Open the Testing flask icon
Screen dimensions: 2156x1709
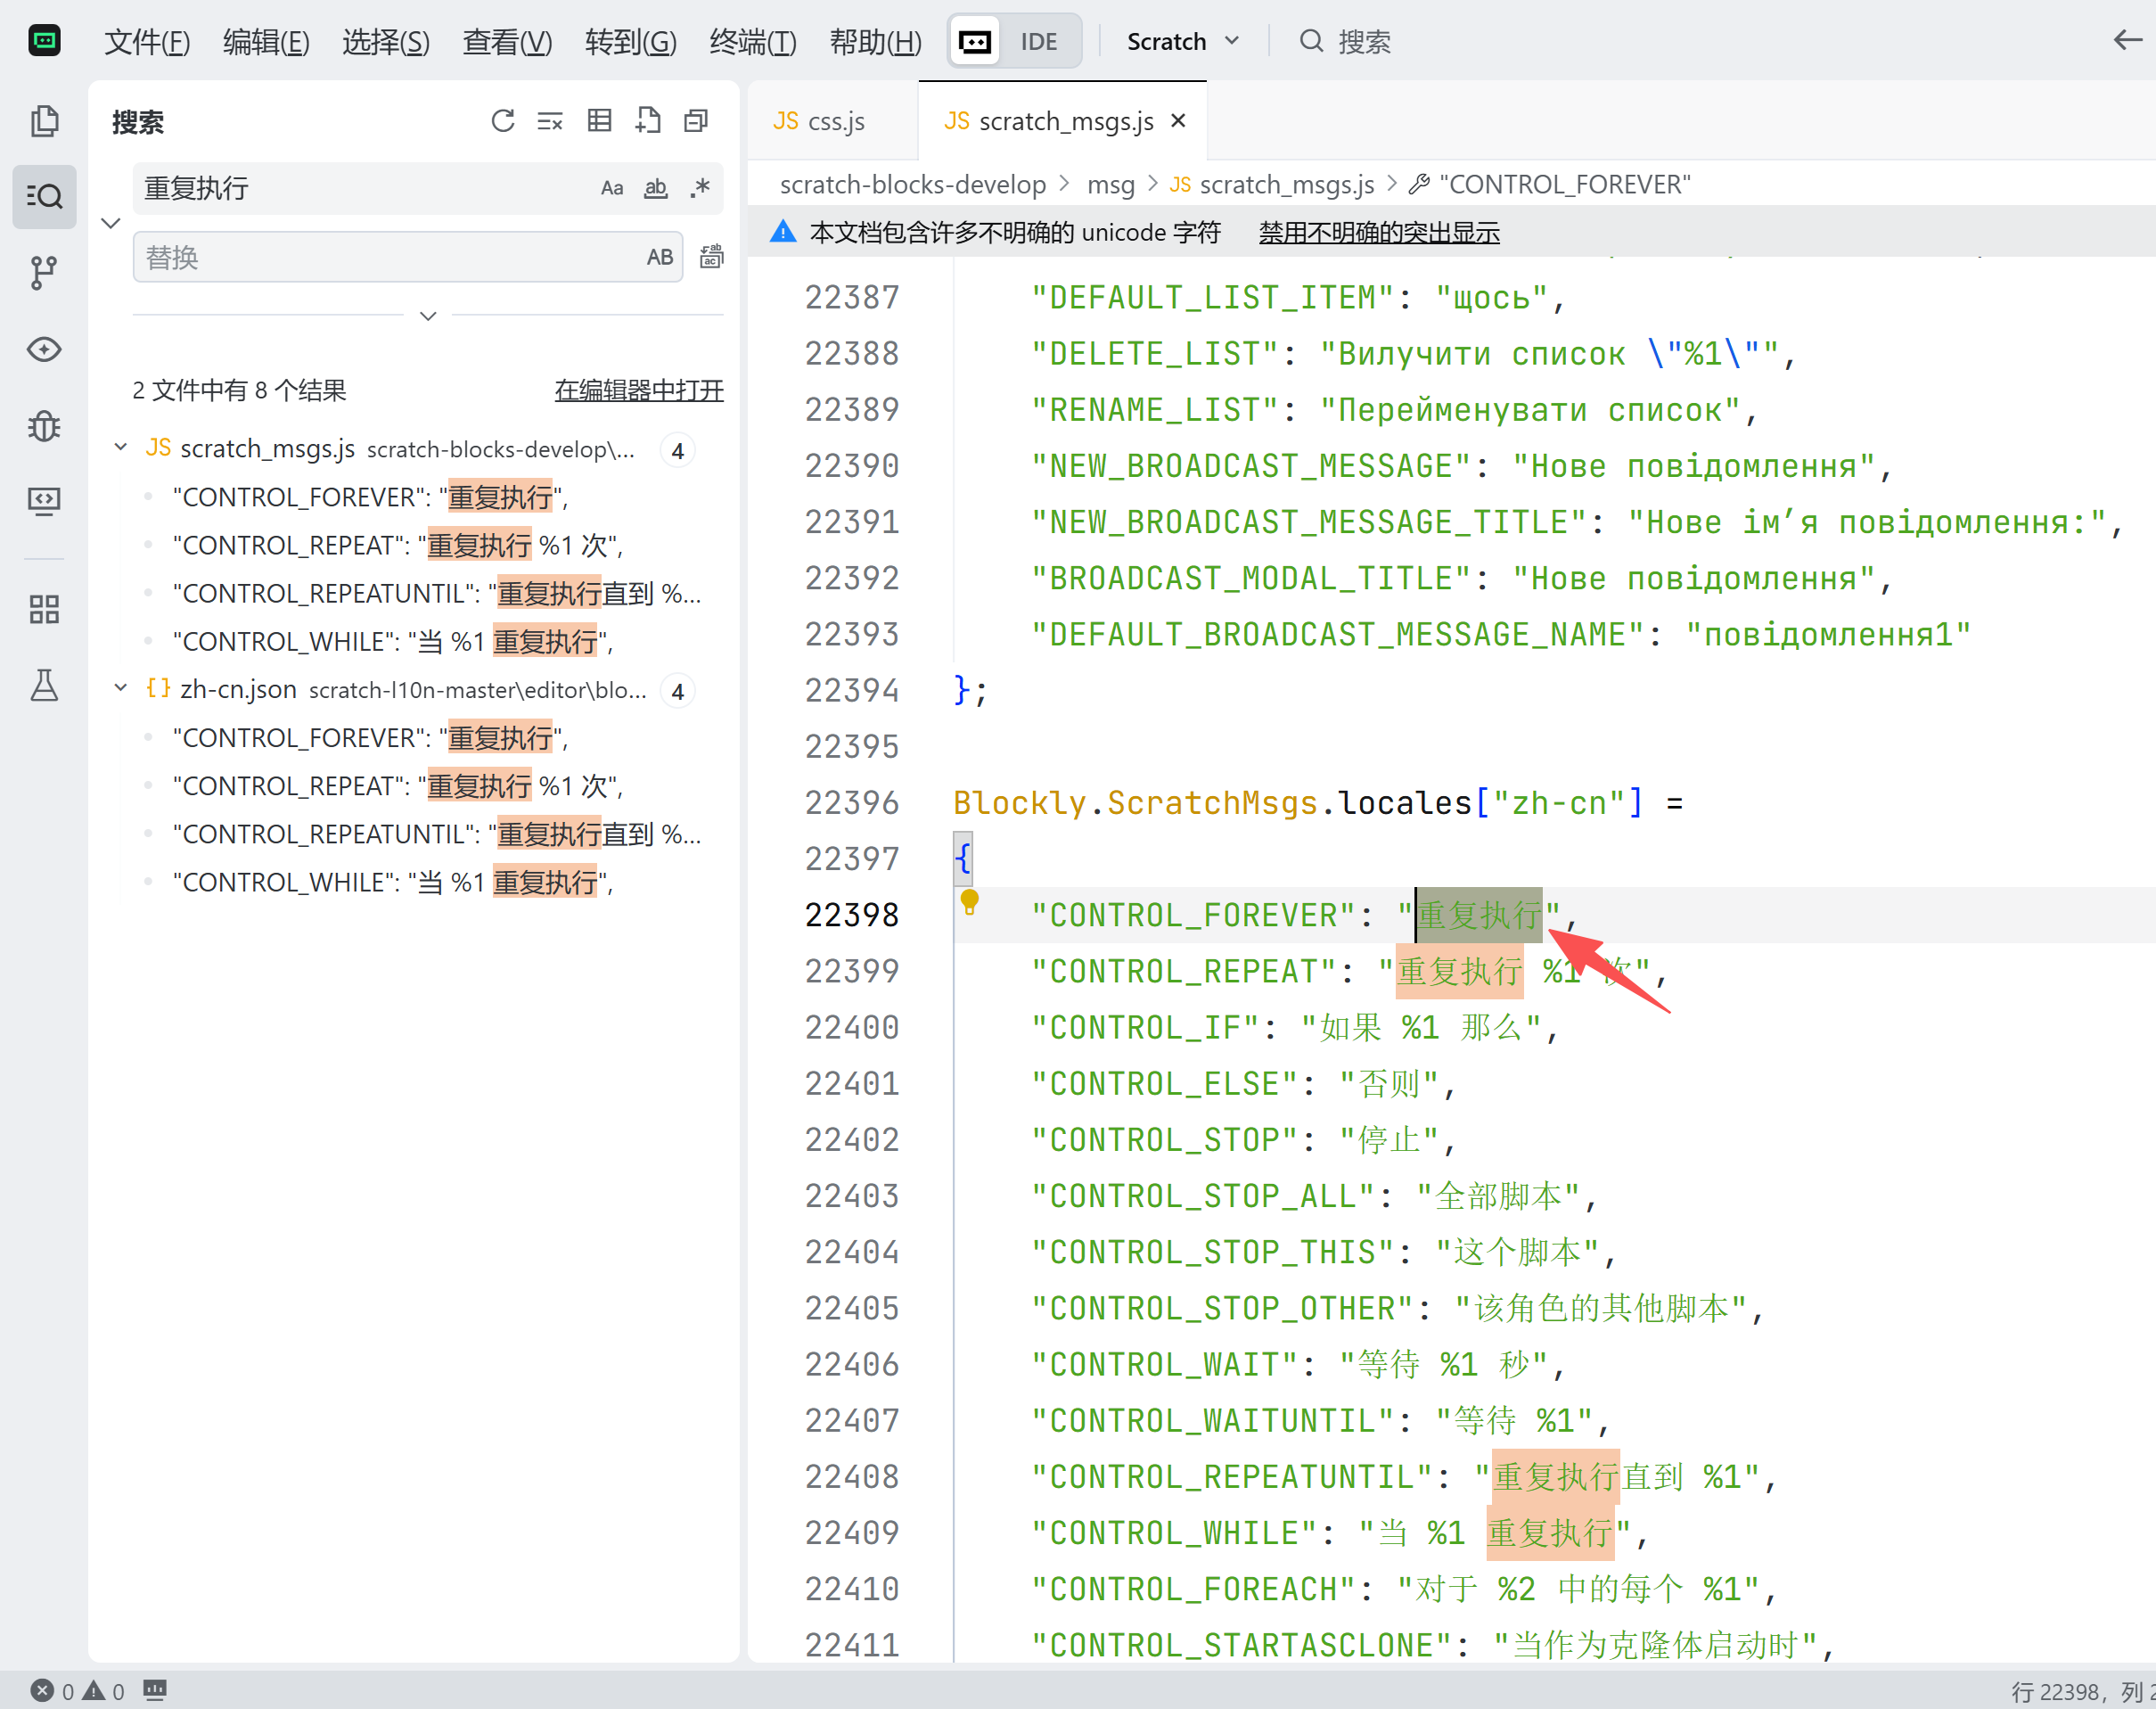[x=44, y=685]
